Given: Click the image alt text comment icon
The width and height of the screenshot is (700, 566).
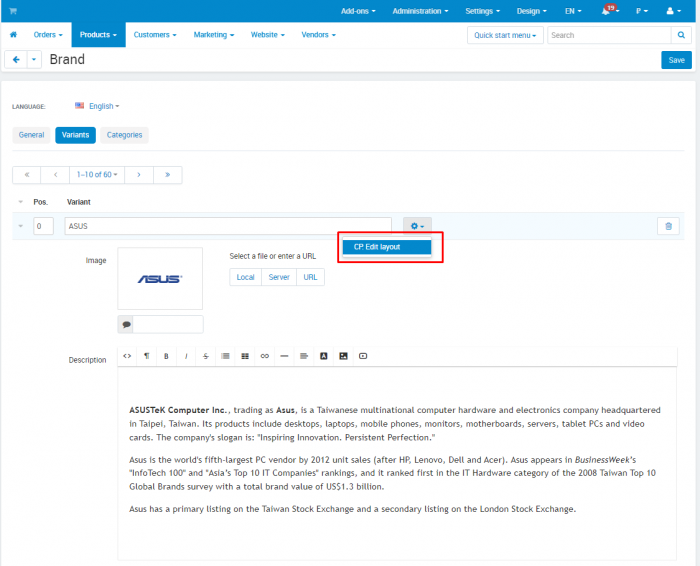Looking at the screenshot, I should pos(126,325).
